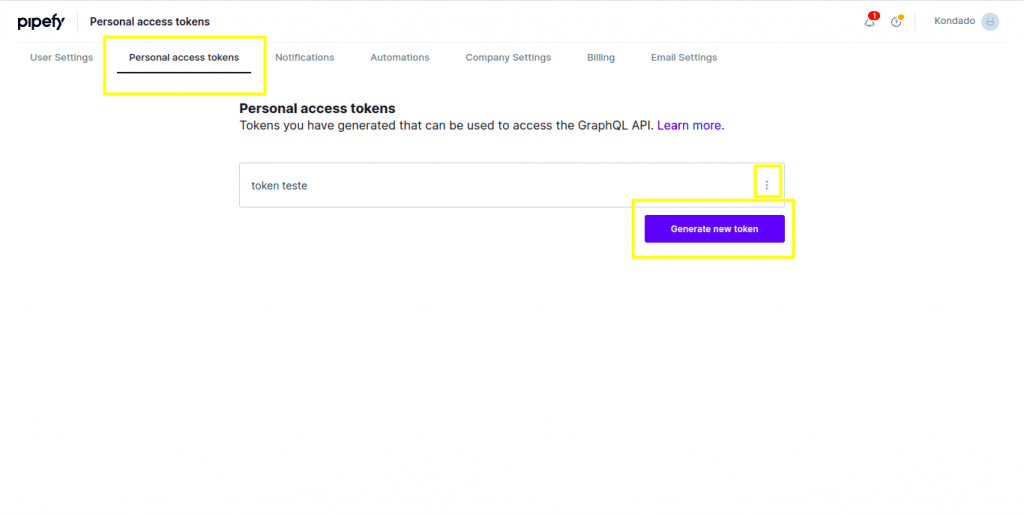Viewport: 1024px width, 516px height.
Task: Go to the Notifications tab
Action: click(x=304, y=58)
